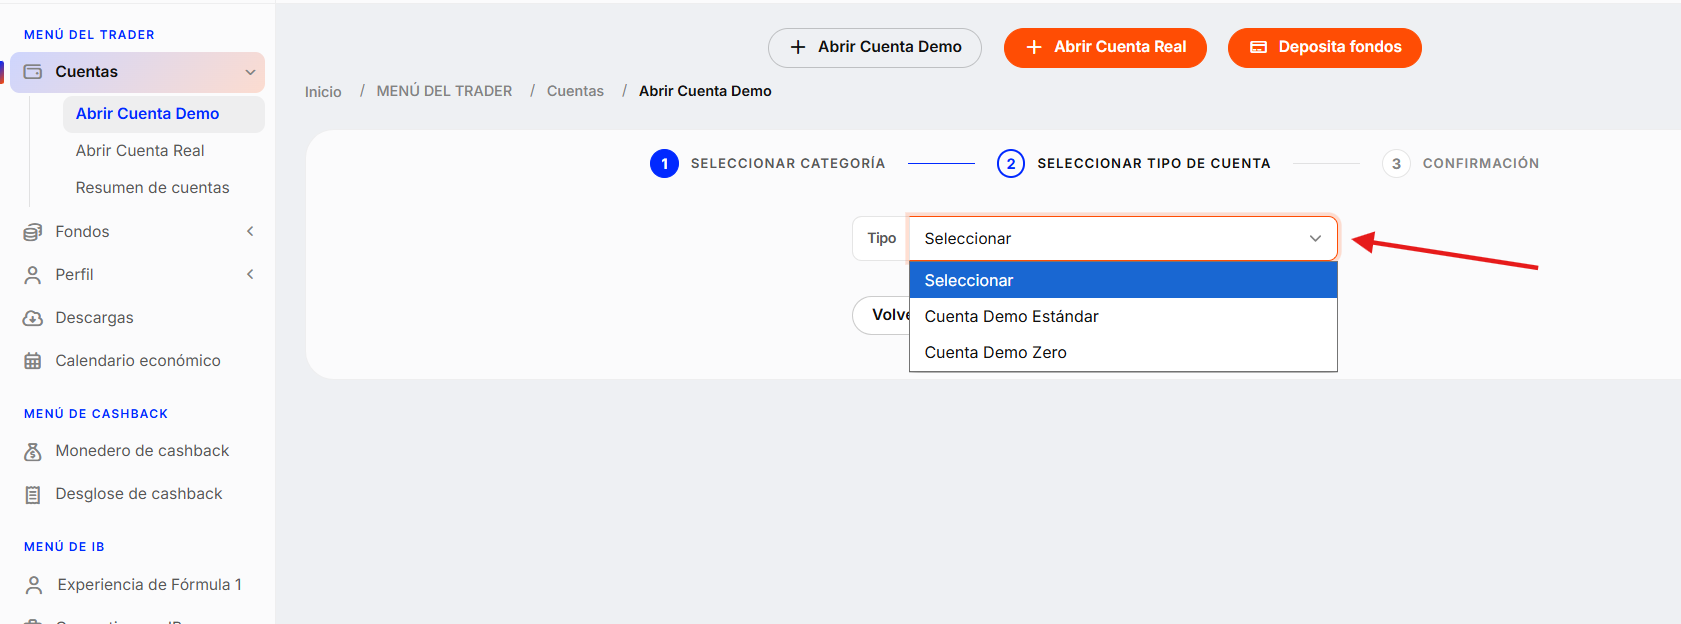Open the Tipo dropdown selector
Viewport: 1681px width, 624px height.
point(1122,239)
